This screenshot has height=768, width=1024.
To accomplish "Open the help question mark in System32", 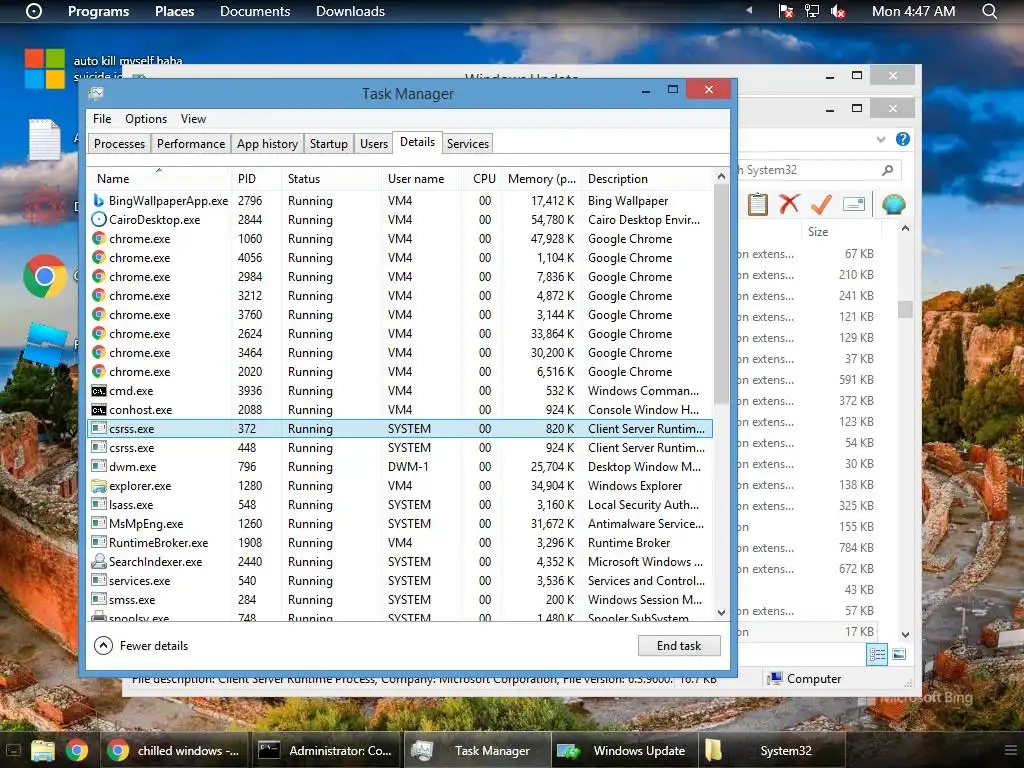I will point(903,139).
